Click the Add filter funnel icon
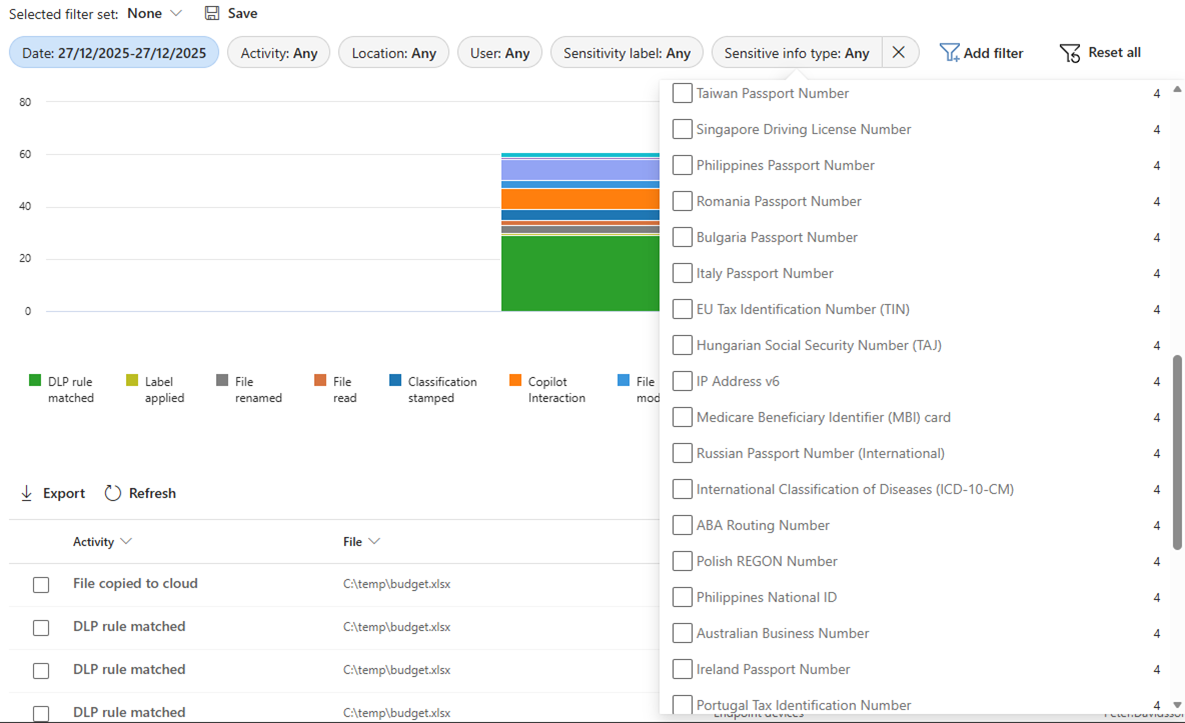 coord(949,52)
